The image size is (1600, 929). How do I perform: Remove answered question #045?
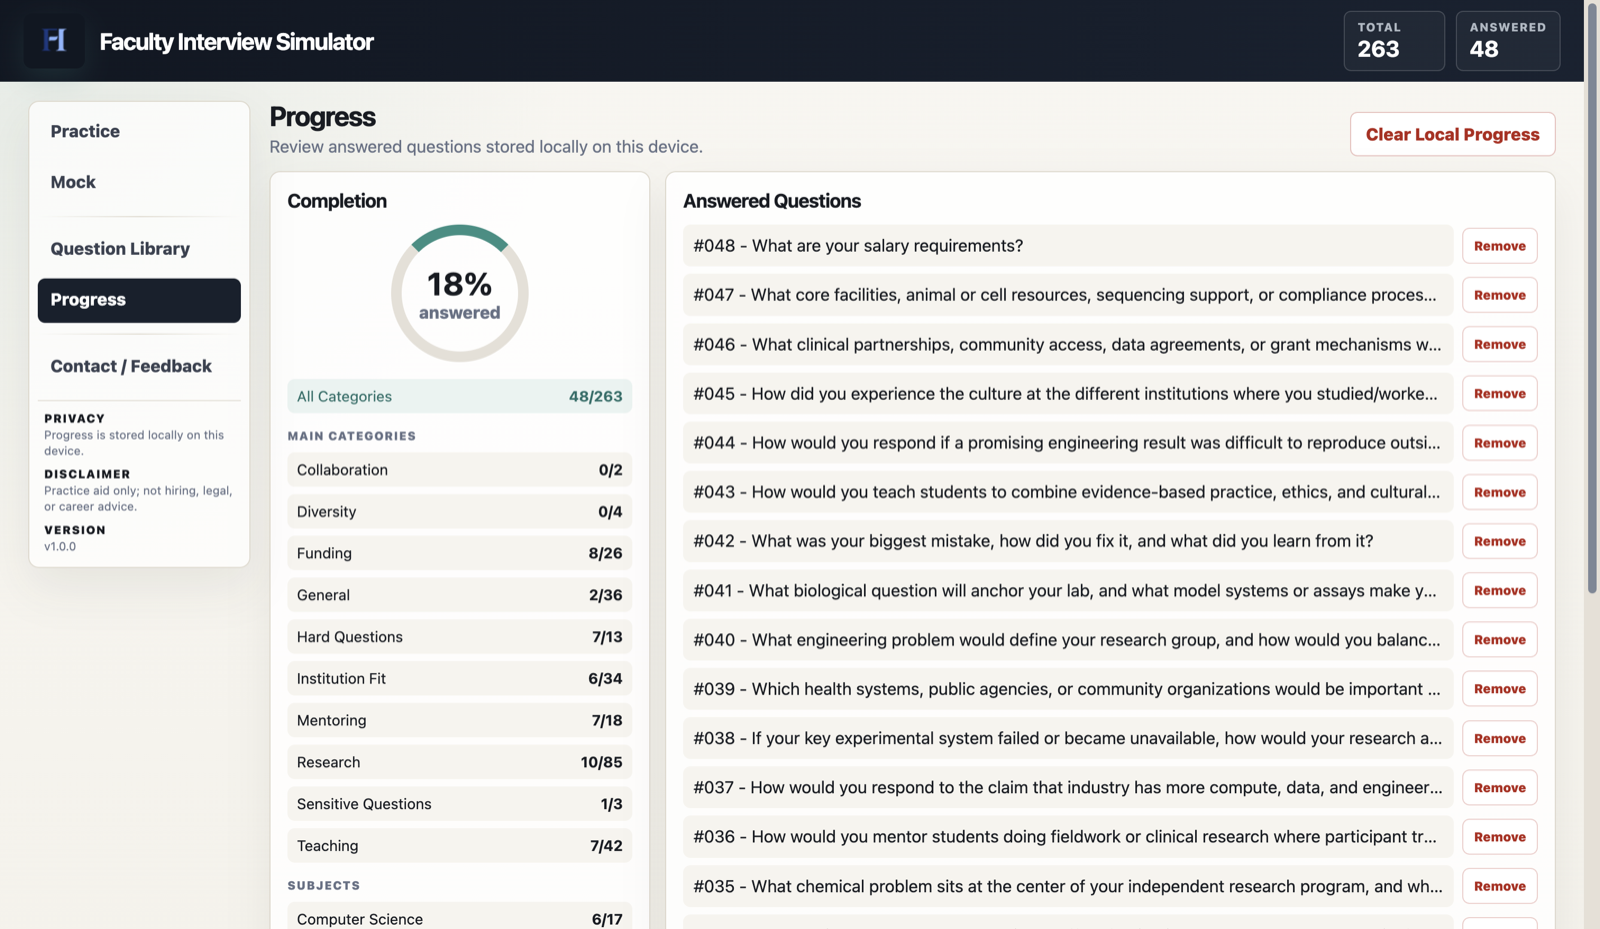1499,393
